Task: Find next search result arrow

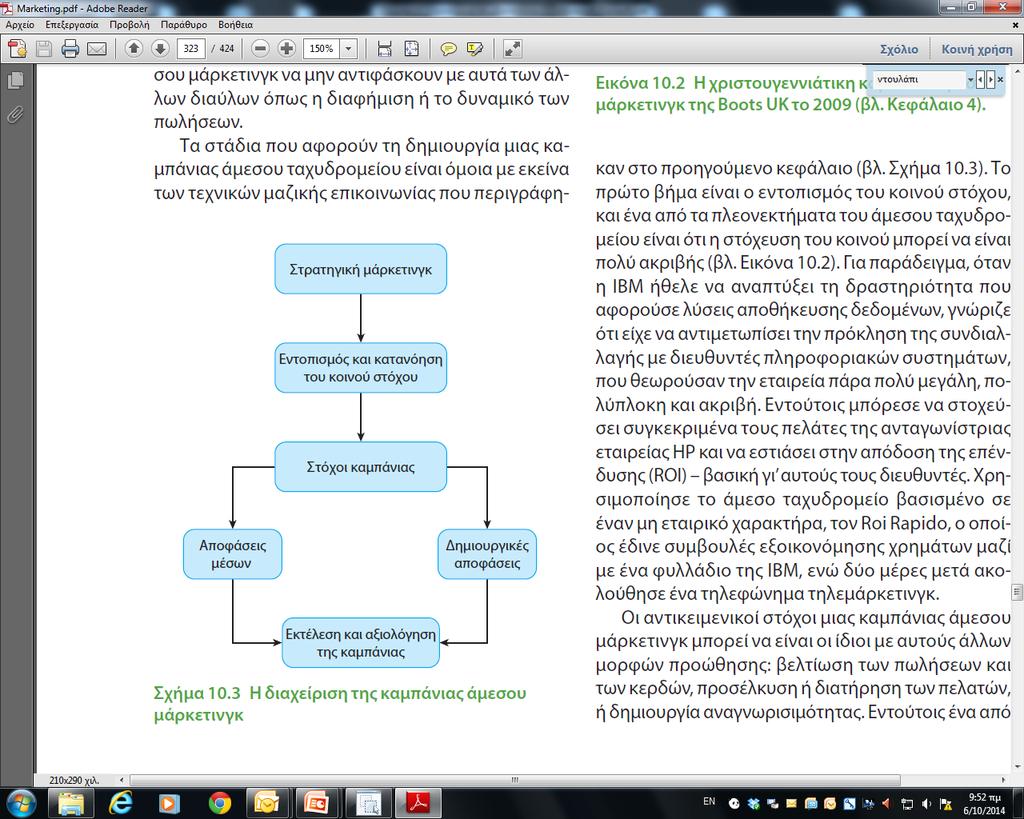Action: pyautogui.click(x=991, y=80)
